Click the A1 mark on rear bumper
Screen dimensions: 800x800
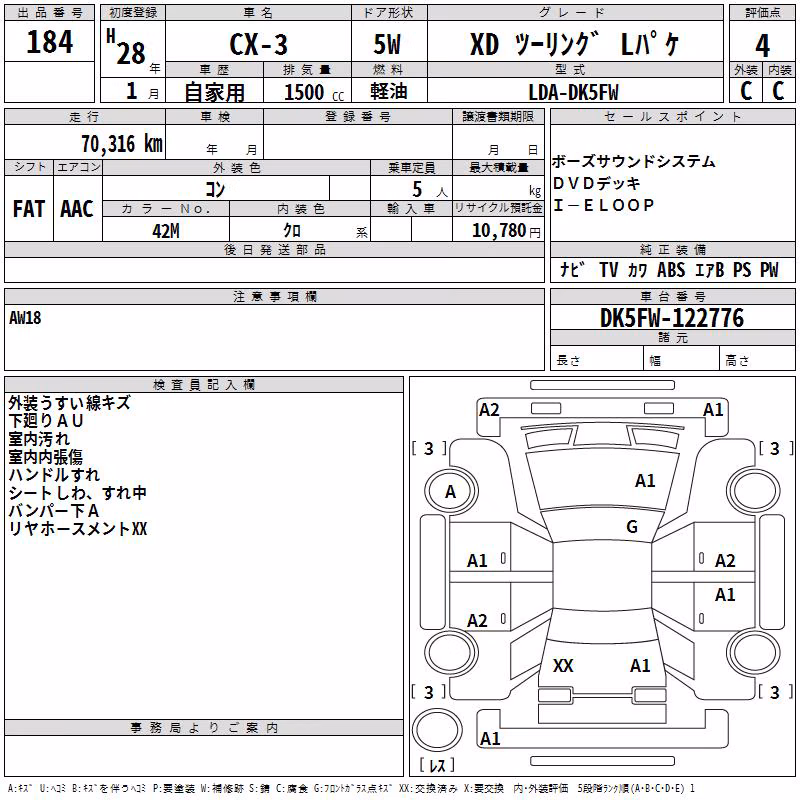tap(490, 738)
